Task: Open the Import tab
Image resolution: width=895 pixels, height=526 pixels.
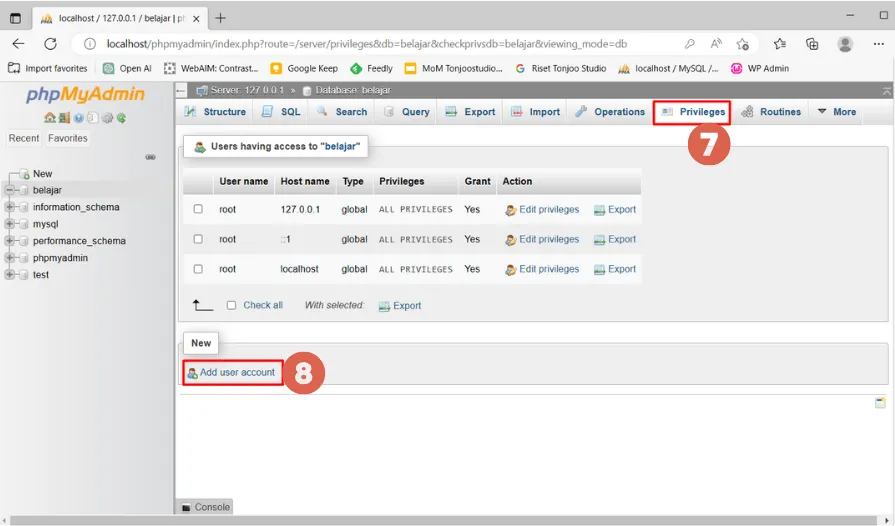Action: tap(535, 112)
